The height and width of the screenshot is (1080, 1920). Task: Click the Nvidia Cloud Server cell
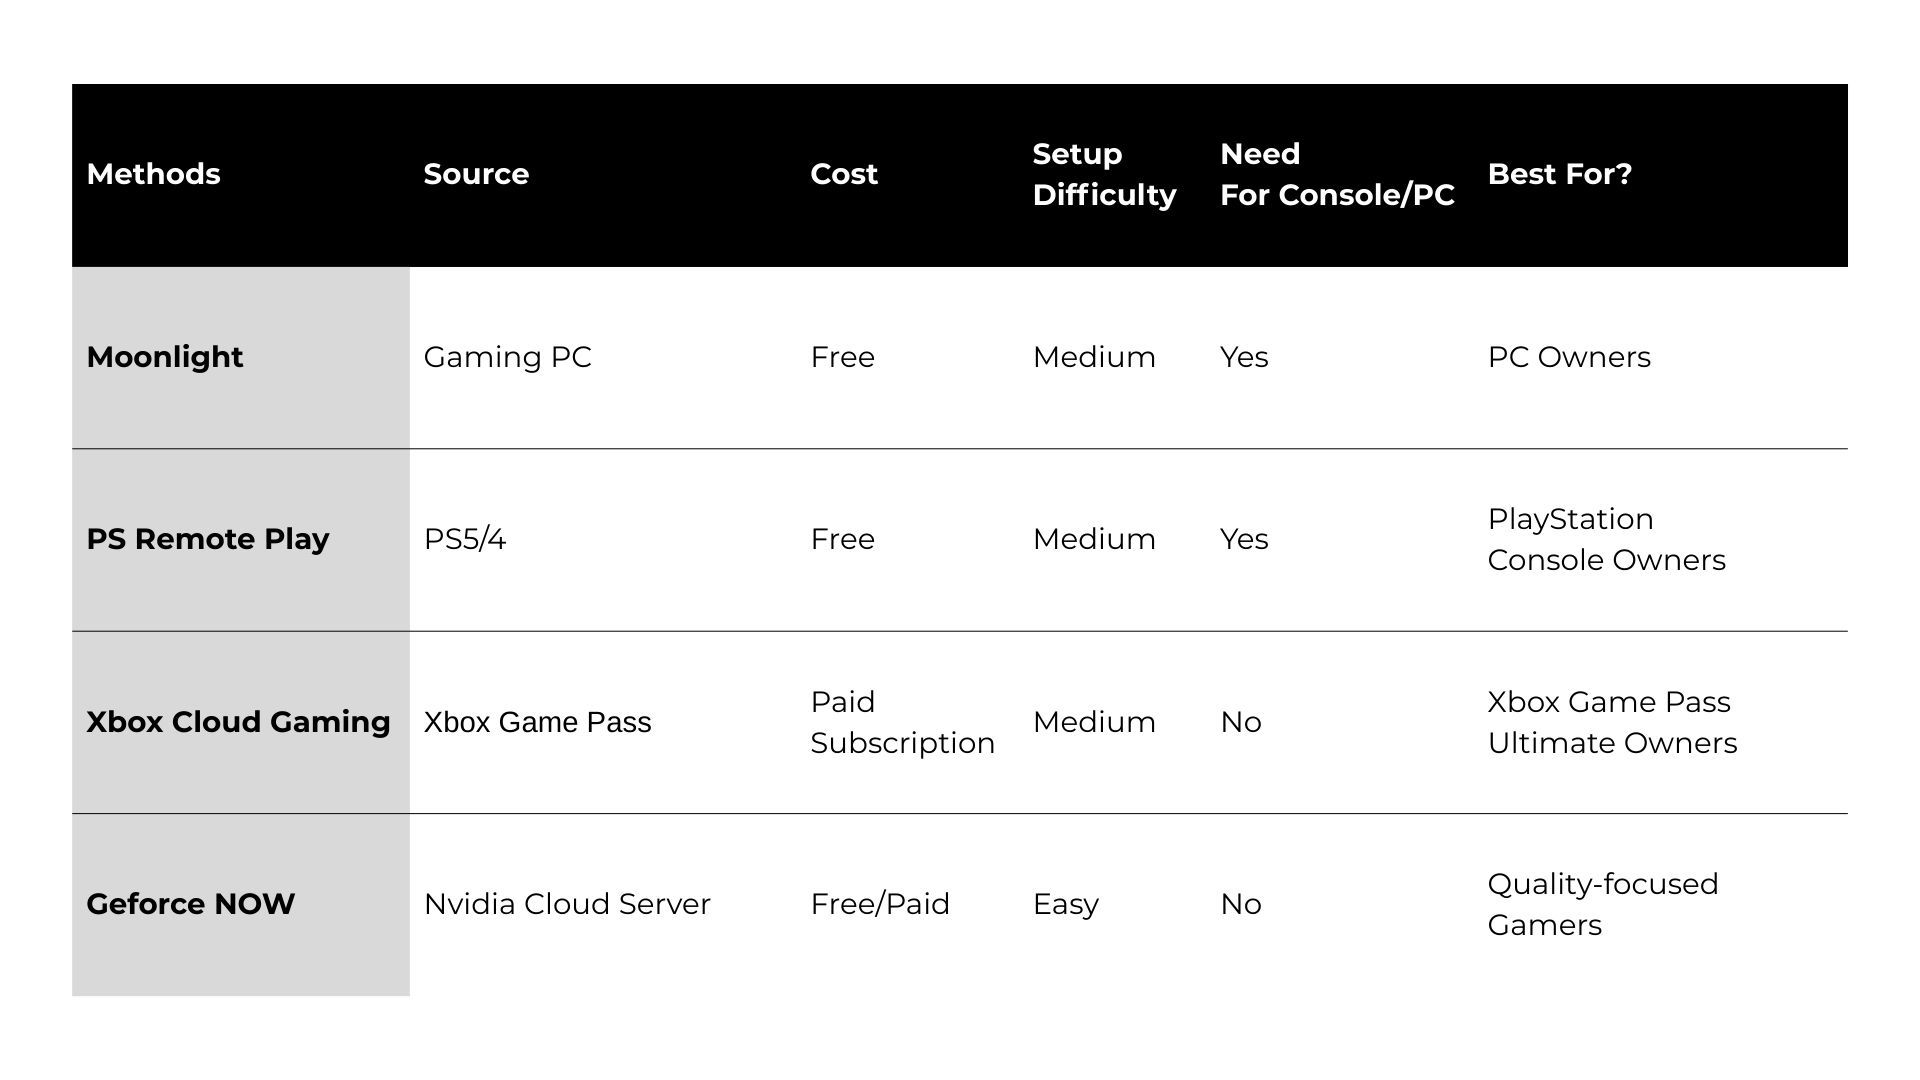tap(567, 904)
